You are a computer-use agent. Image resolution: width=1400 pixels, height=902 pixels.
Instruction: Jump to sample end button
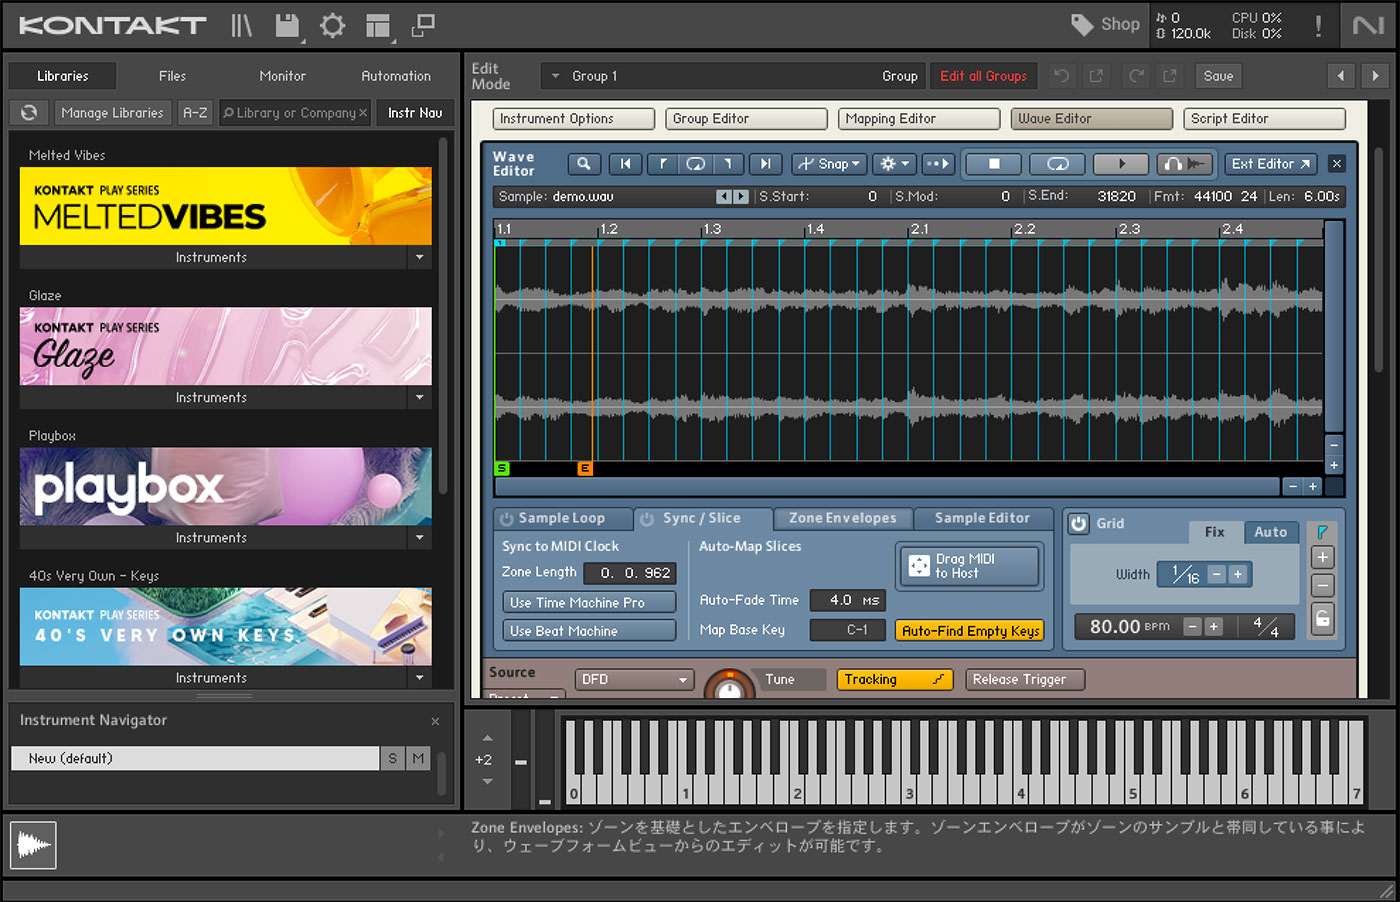click(x=765, y=164)
